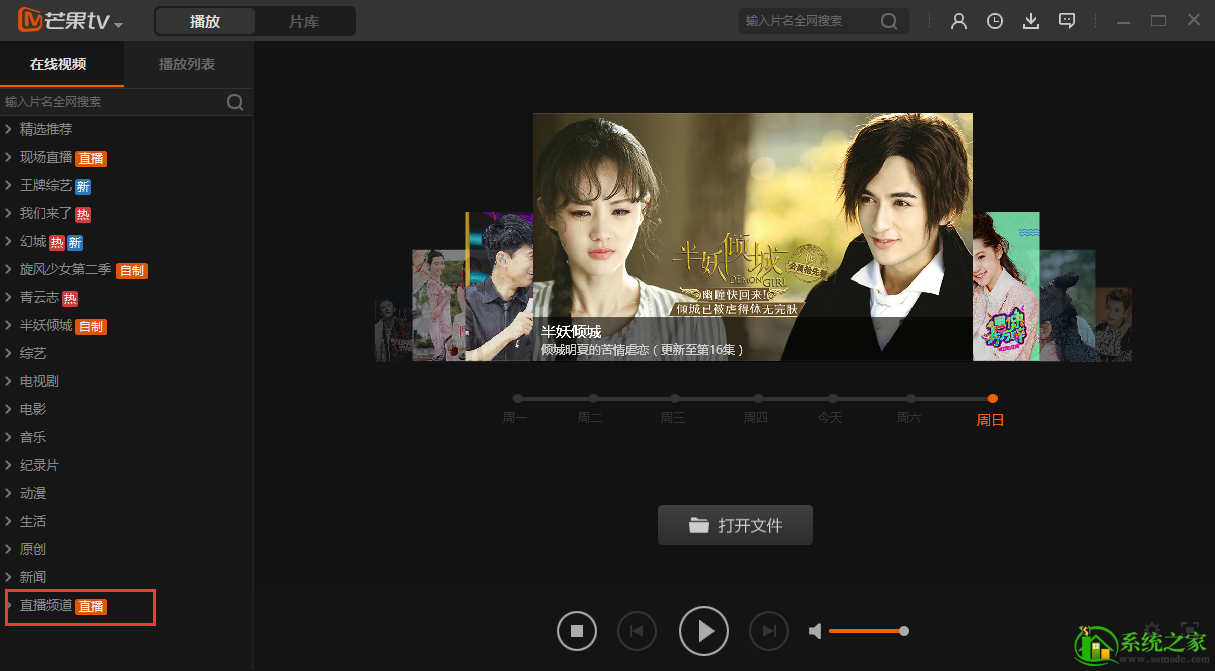Viewport: 1215px width, 671px height.
Task: Click the top bar search magnifier icon
Action: [889, 21]
